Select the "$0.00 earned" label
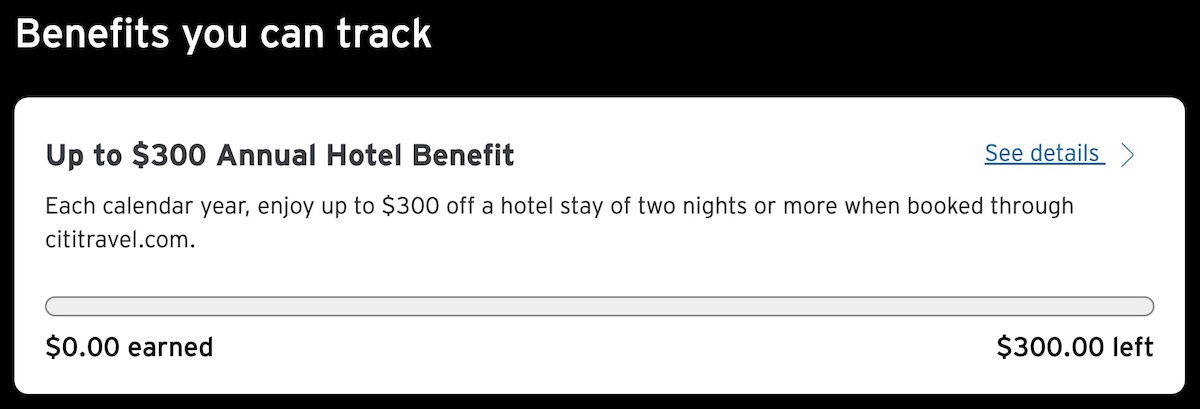Screen dimensions: 1200x409 point(129,347)
